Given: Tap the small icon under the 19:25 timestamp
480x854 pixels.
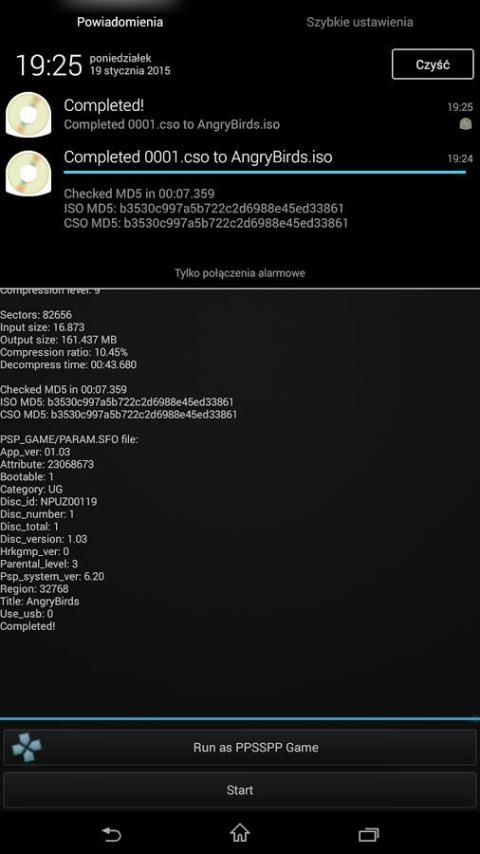Looking at the screenshot, I should click(465, 124).
